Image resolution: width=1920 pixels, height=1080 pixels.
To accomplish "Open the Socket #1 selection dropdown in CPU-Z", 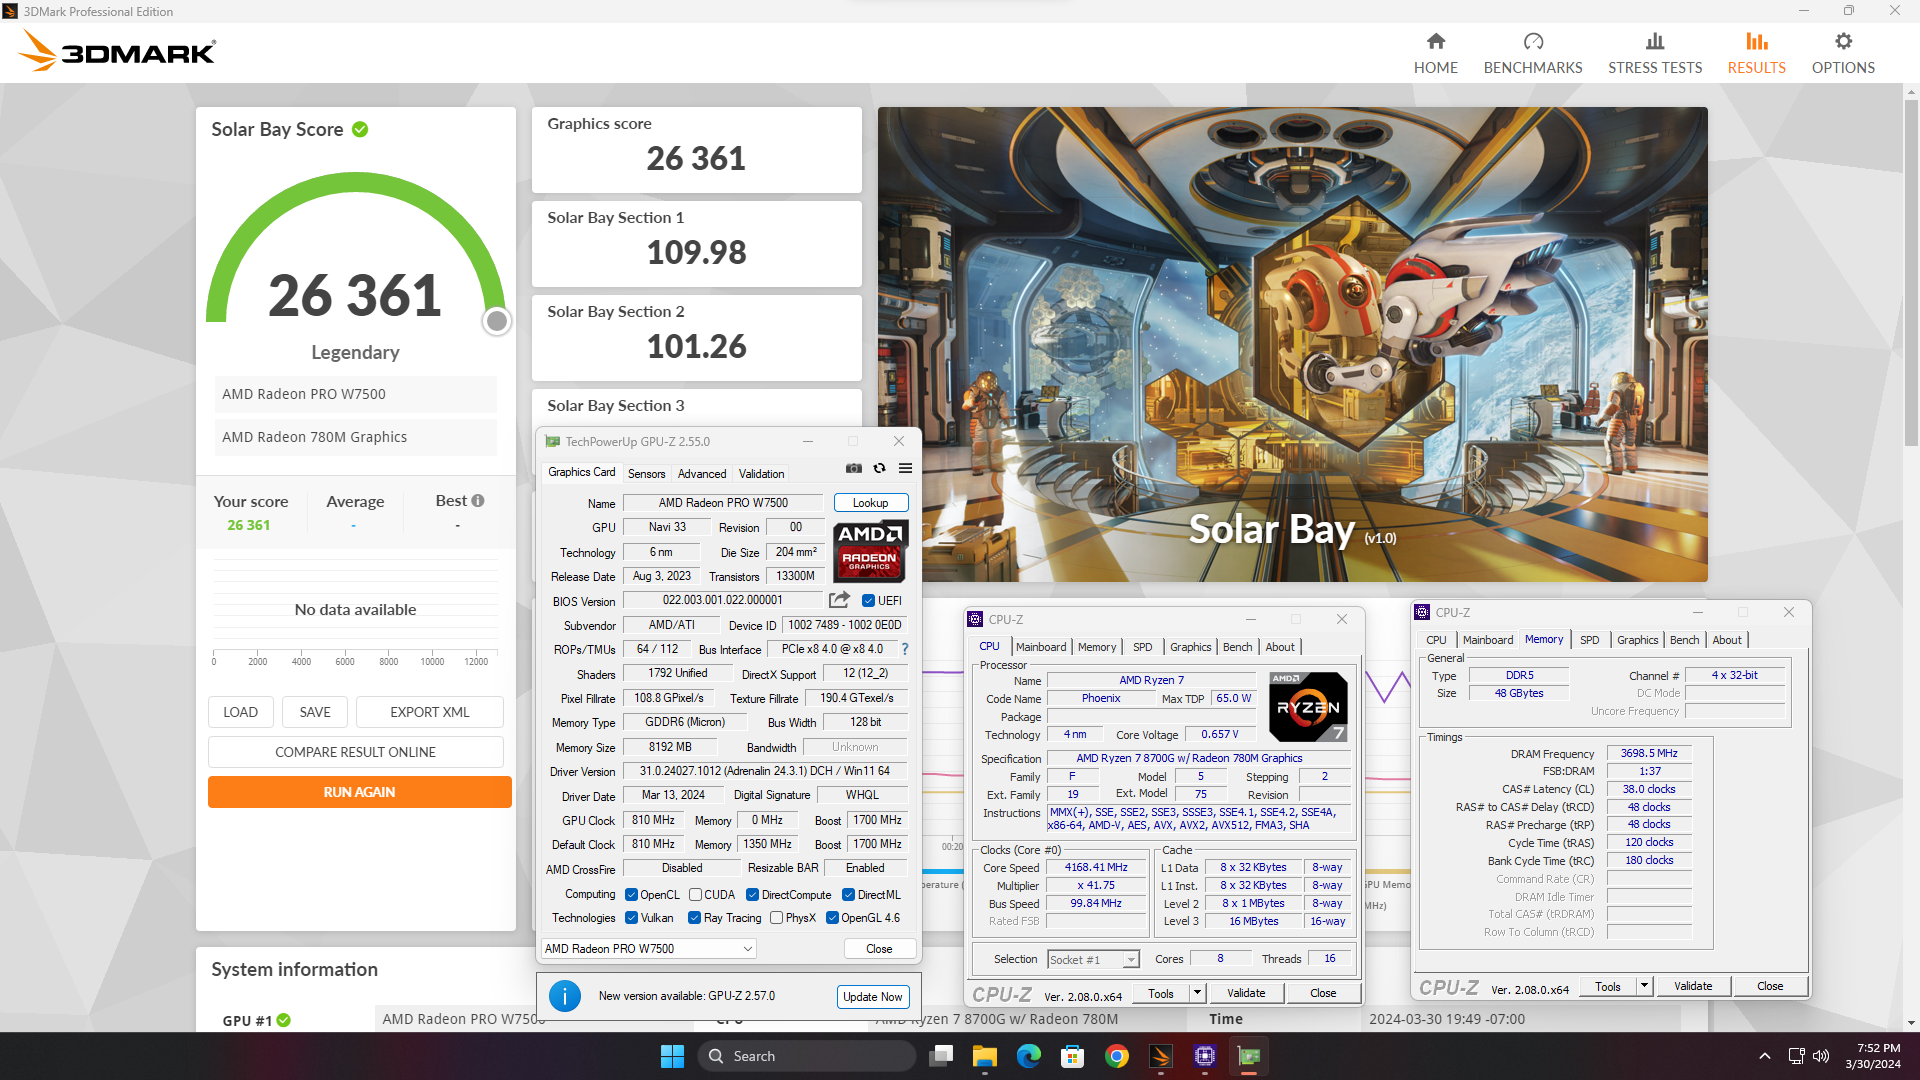I will click(x=1093, y=960).
